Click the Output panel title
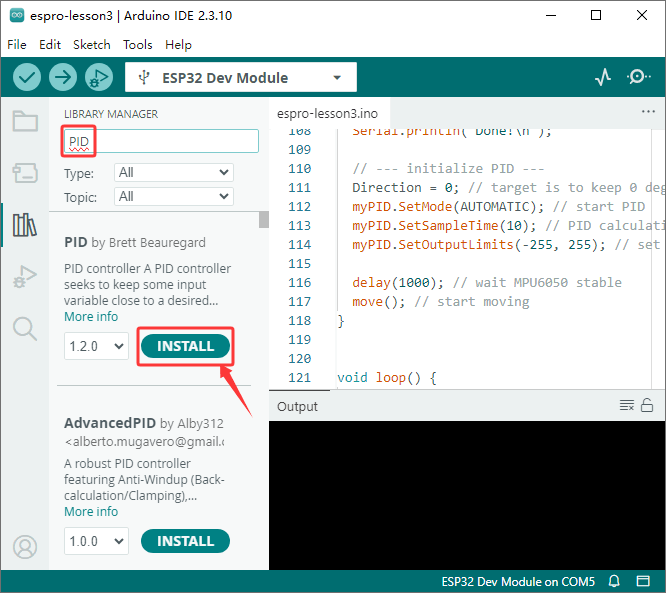666x593 pixels. click(x=297, y=407)
